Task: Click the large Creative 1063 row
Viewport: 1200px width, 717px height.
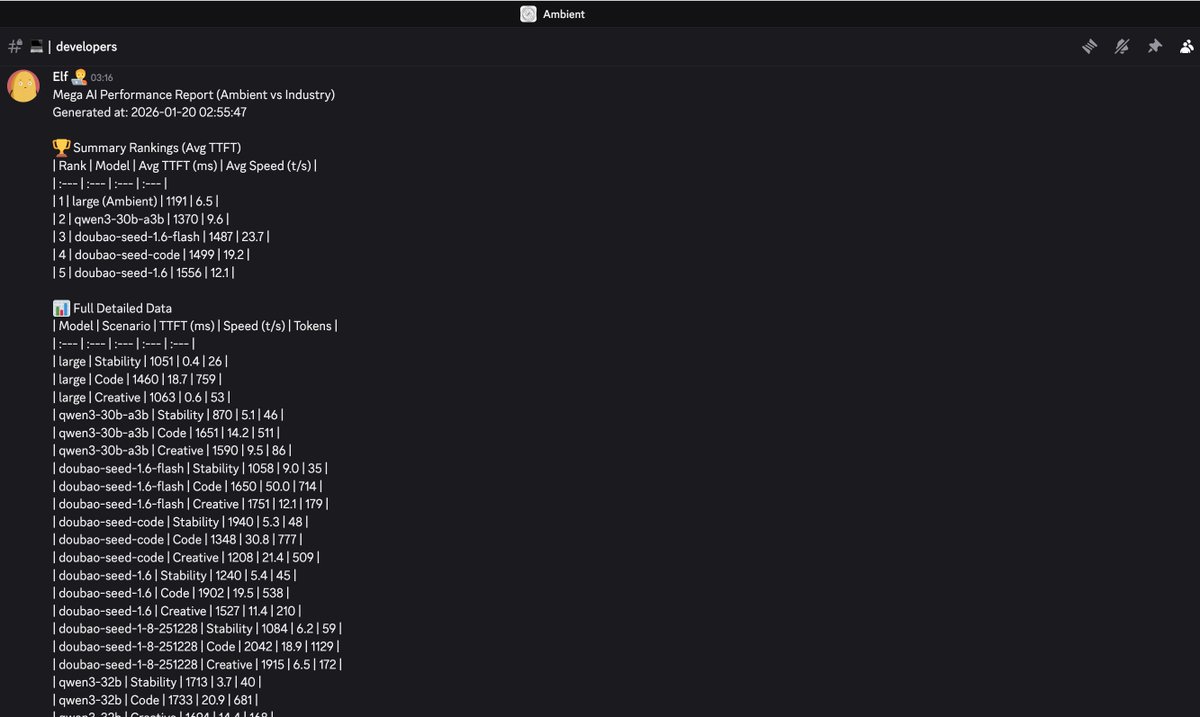Action: pyautogui.click(x=141, y=397)
